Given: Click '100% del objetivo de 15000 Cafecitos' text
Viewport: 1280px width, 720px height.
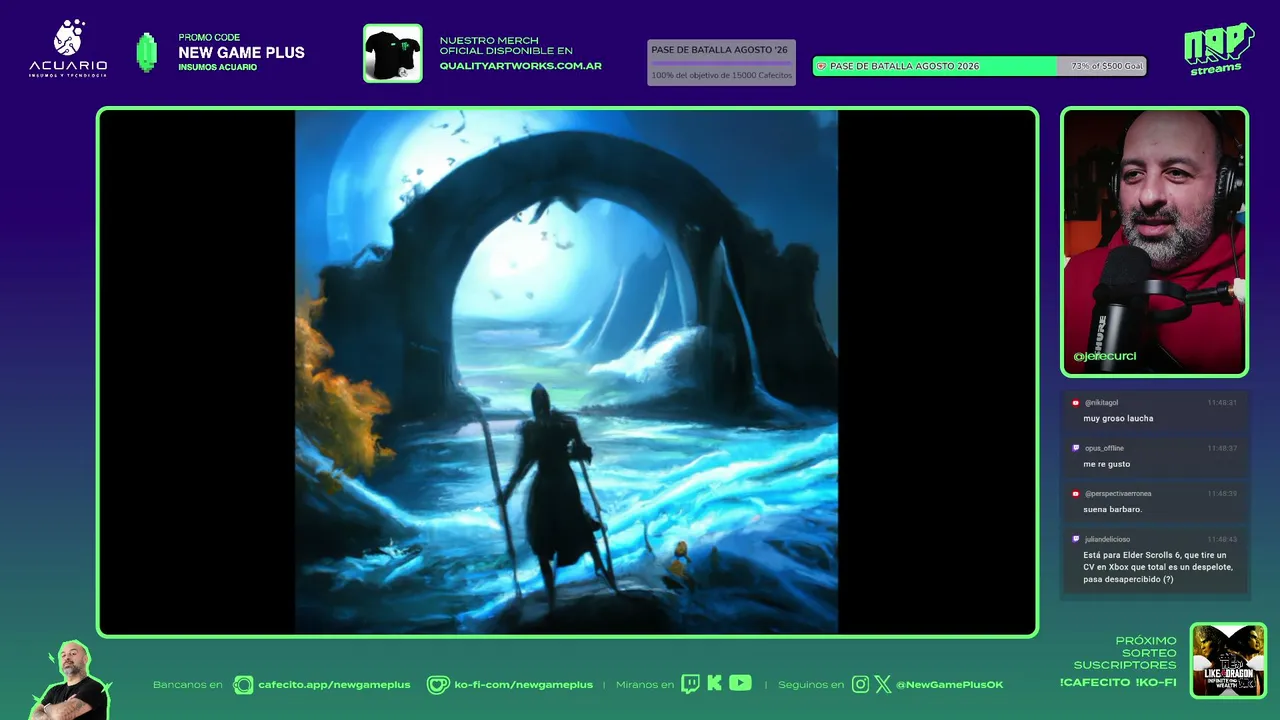Looking at the screenshot, I should click(x=721, y=75).
